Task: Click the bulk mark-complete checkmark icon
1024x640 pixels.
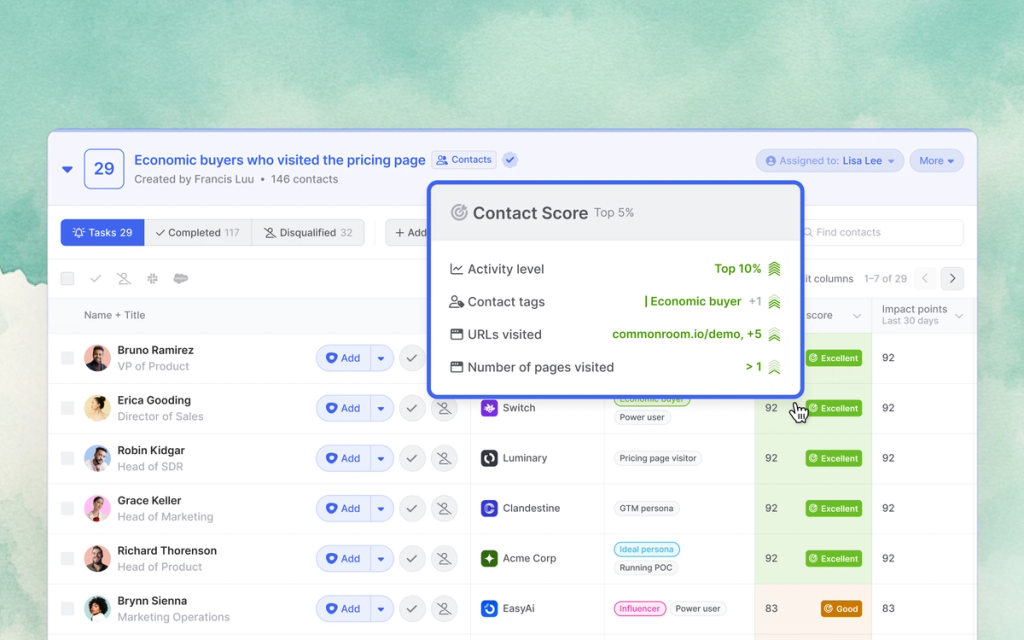Action: tap(95, 279)
